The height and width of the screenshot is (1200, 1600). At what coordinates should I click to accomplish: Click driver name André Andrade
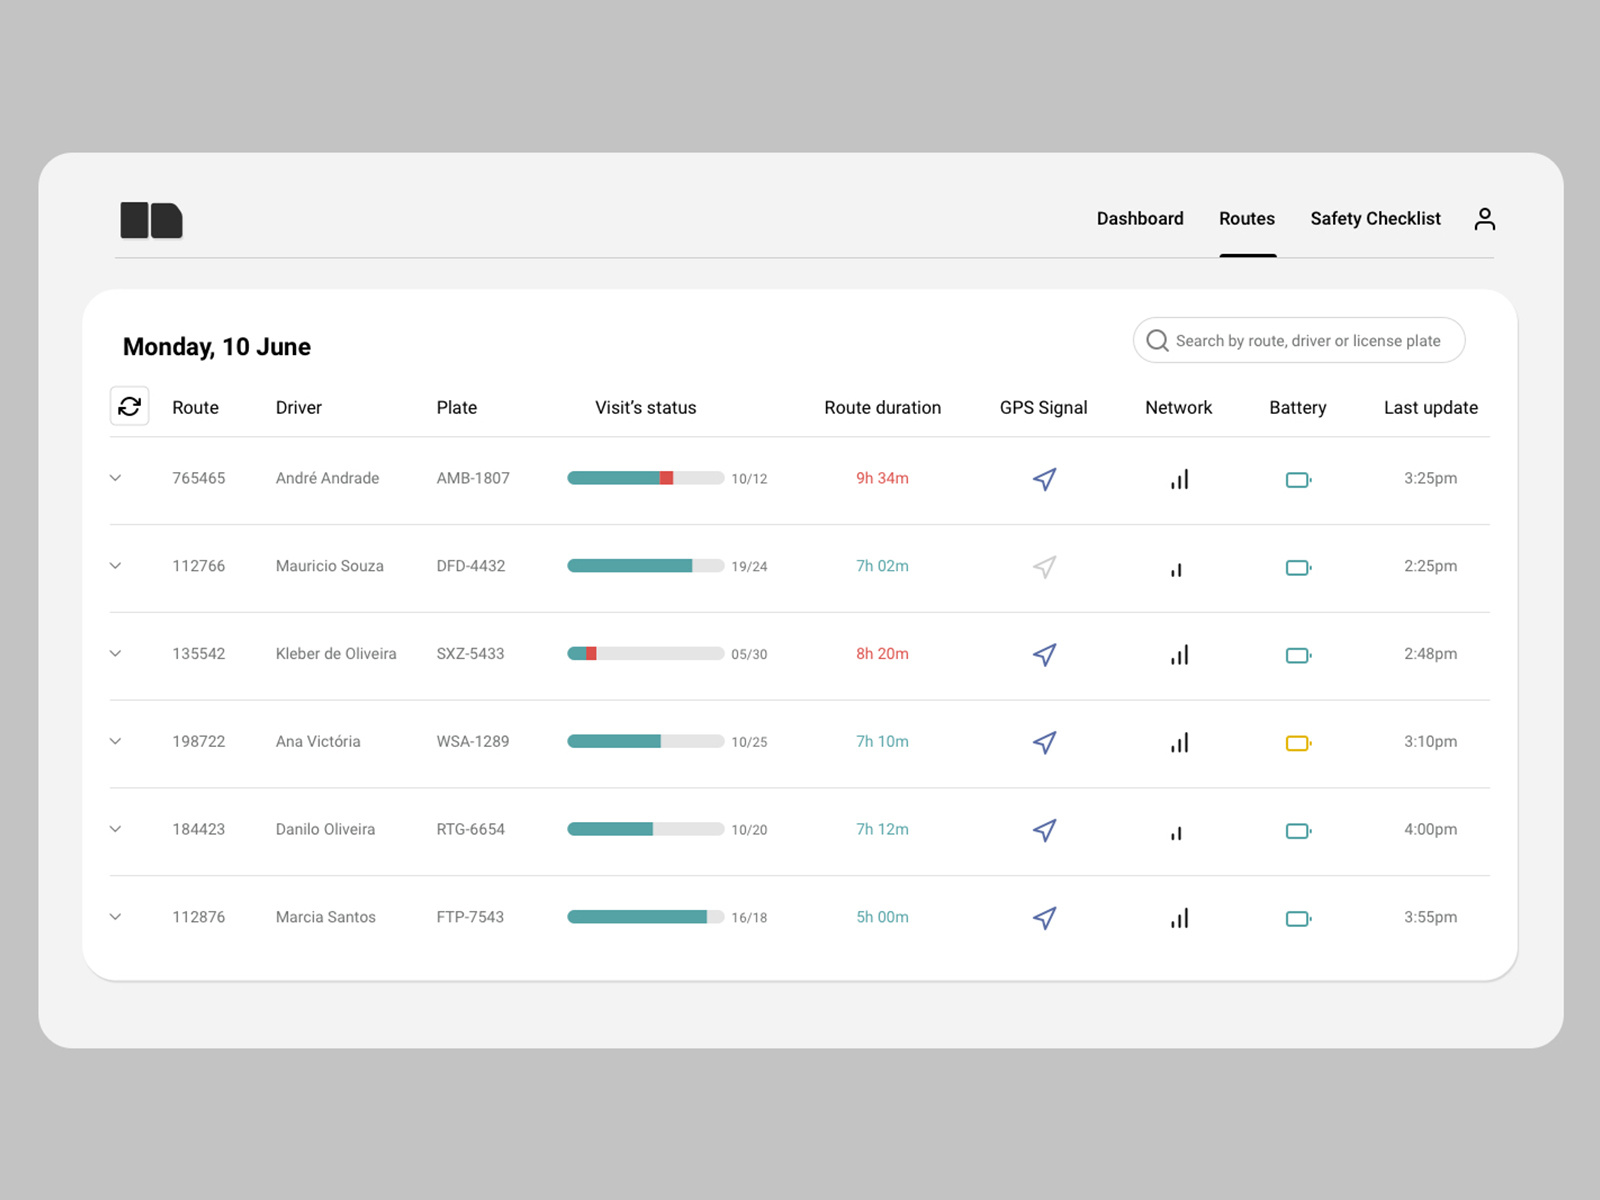coord(327,478)
